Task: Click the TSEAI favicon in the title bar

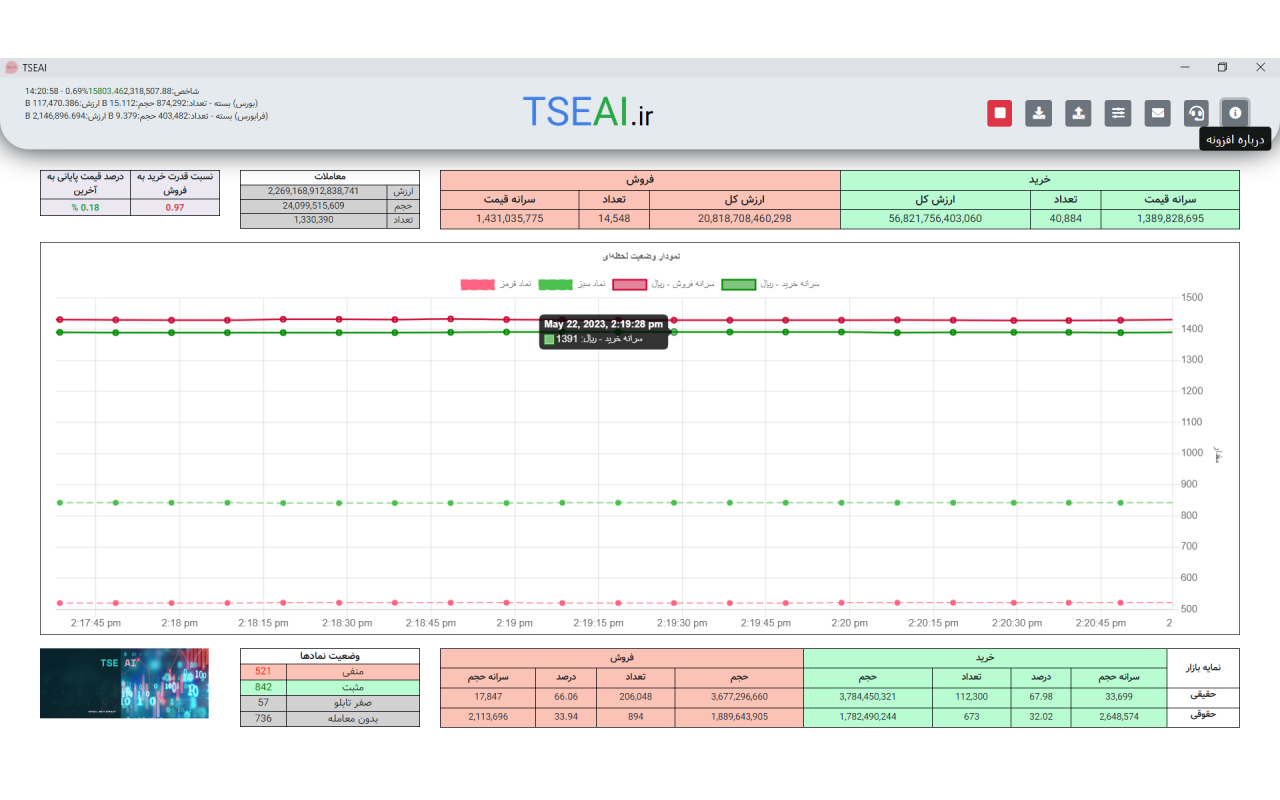Action: point(11,67)
